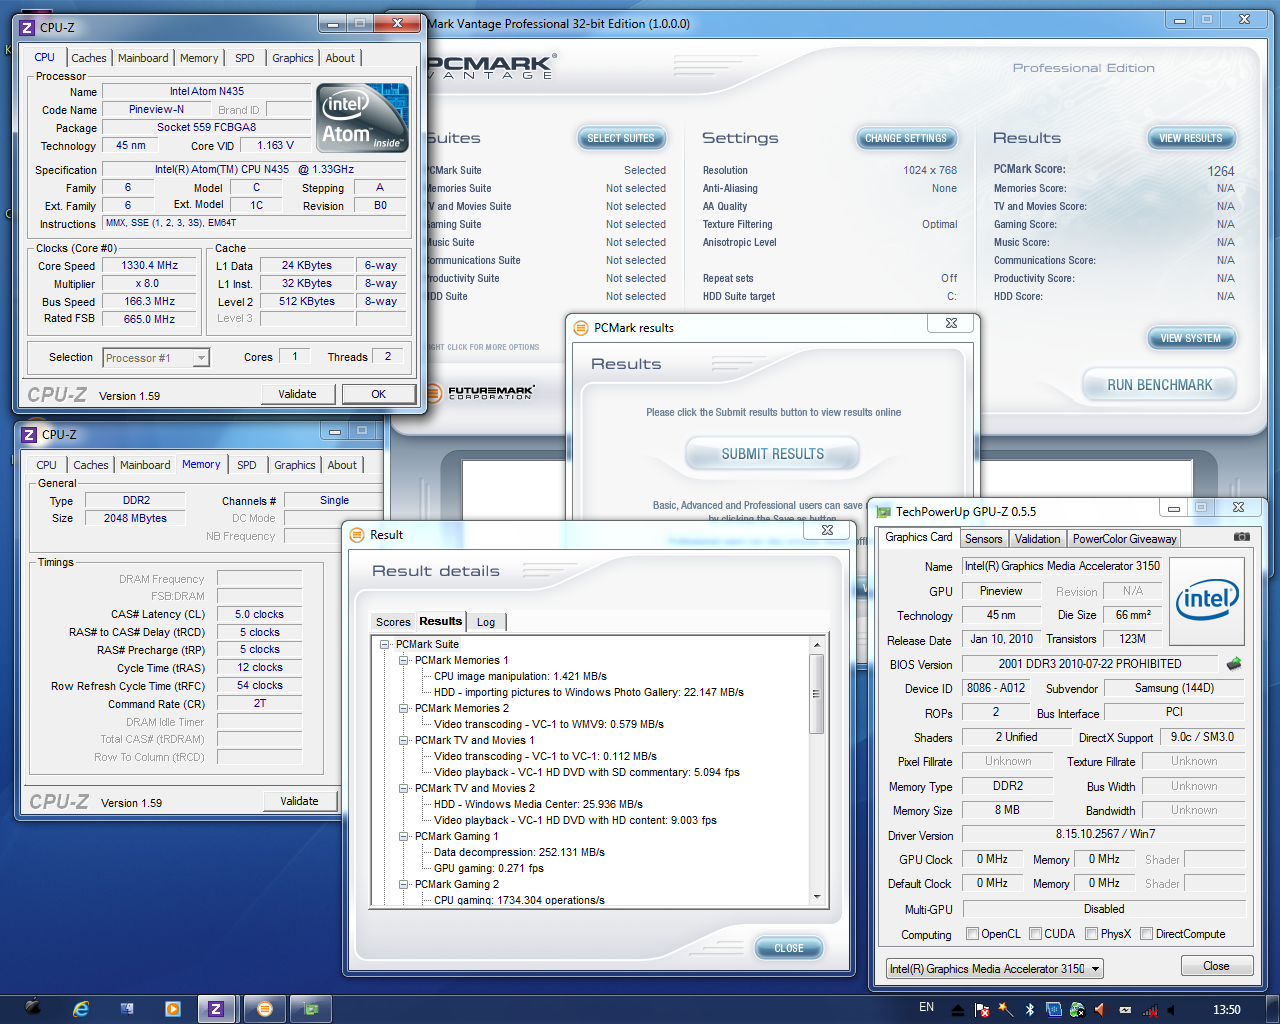Click the upper CPU-Z window title icon
The image size is (1280, 1024).
28,27
